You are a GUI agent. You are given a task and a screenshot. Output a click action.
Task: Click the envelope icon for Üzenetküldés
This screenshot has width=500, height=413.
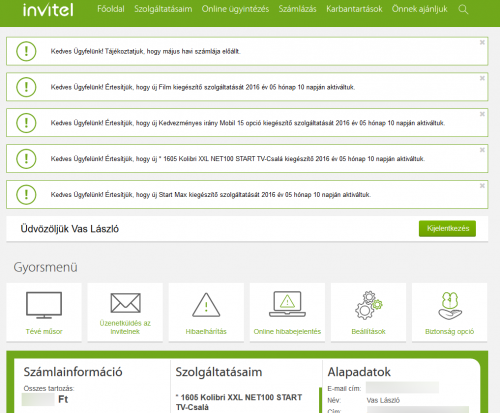coord(125,303)
